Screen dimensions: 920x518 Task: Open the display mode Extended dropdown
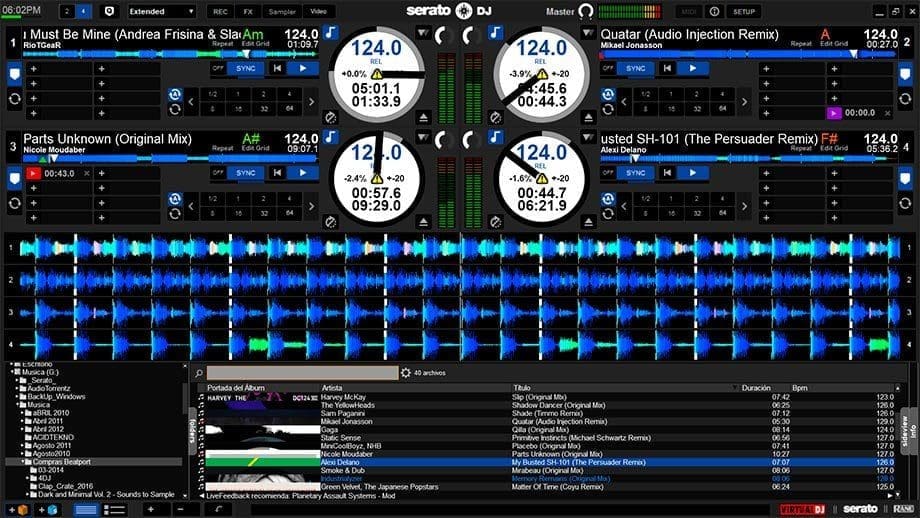(161, 11)
